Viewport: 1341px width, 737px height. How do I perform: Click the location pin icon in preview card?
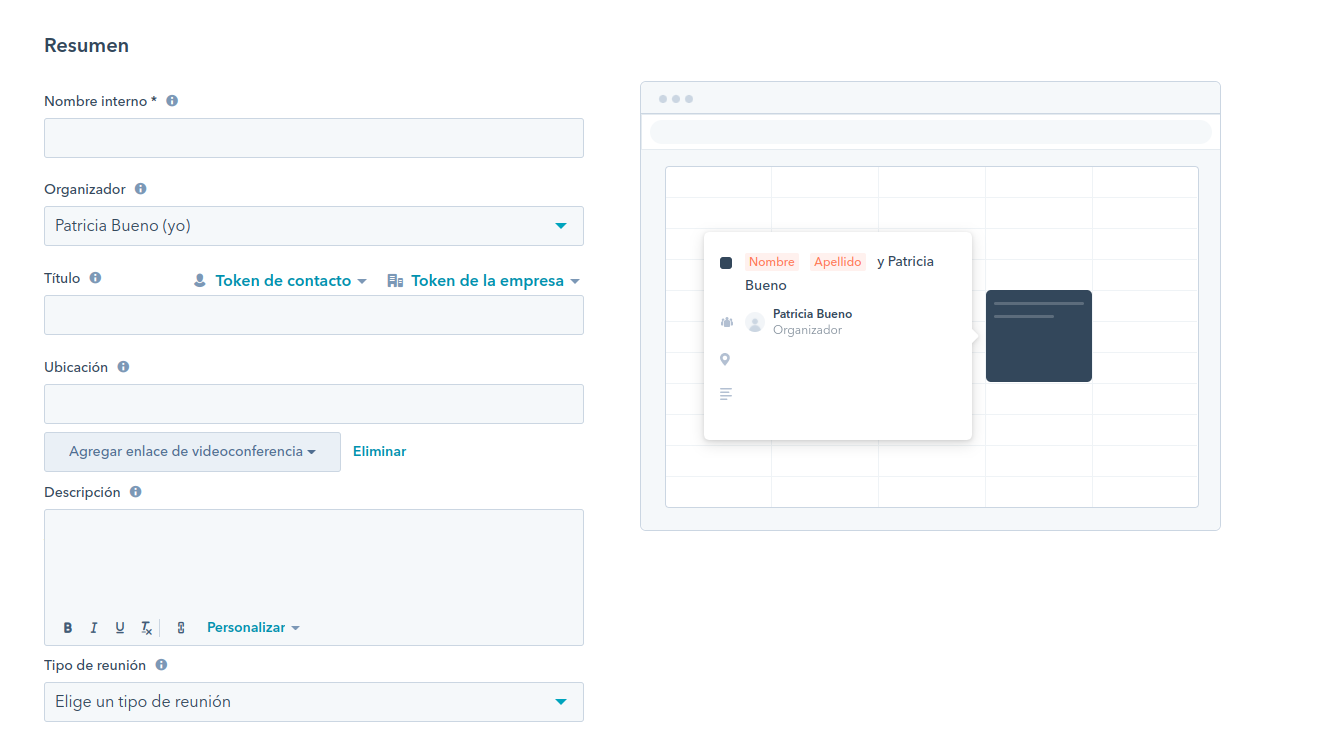[x=725, y=359]
